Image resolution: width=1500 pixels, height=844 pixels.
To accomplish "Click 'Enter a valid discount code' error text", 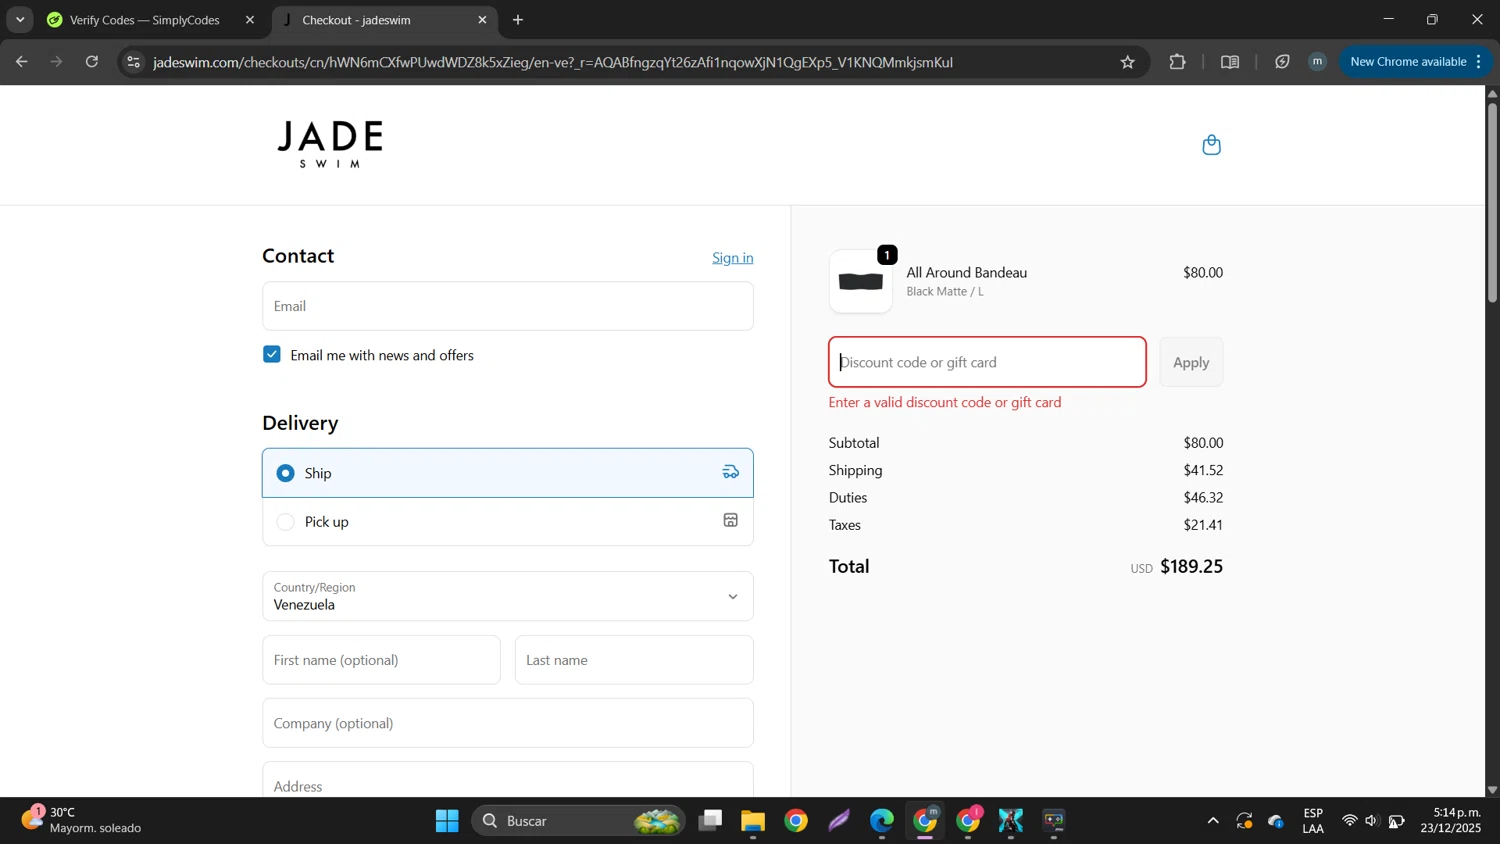I will pos(945,402).
